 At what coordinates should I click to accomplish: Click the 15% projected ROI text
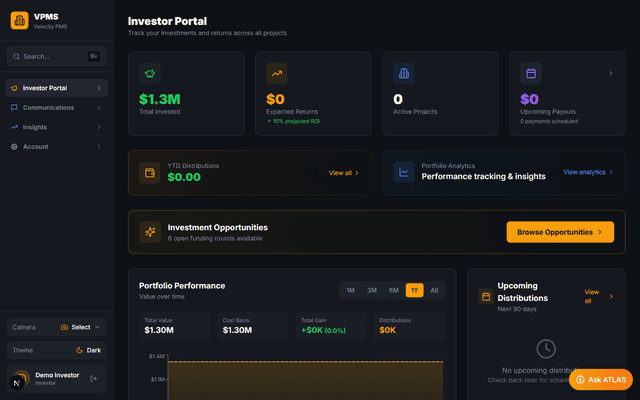tap(296, 121)
